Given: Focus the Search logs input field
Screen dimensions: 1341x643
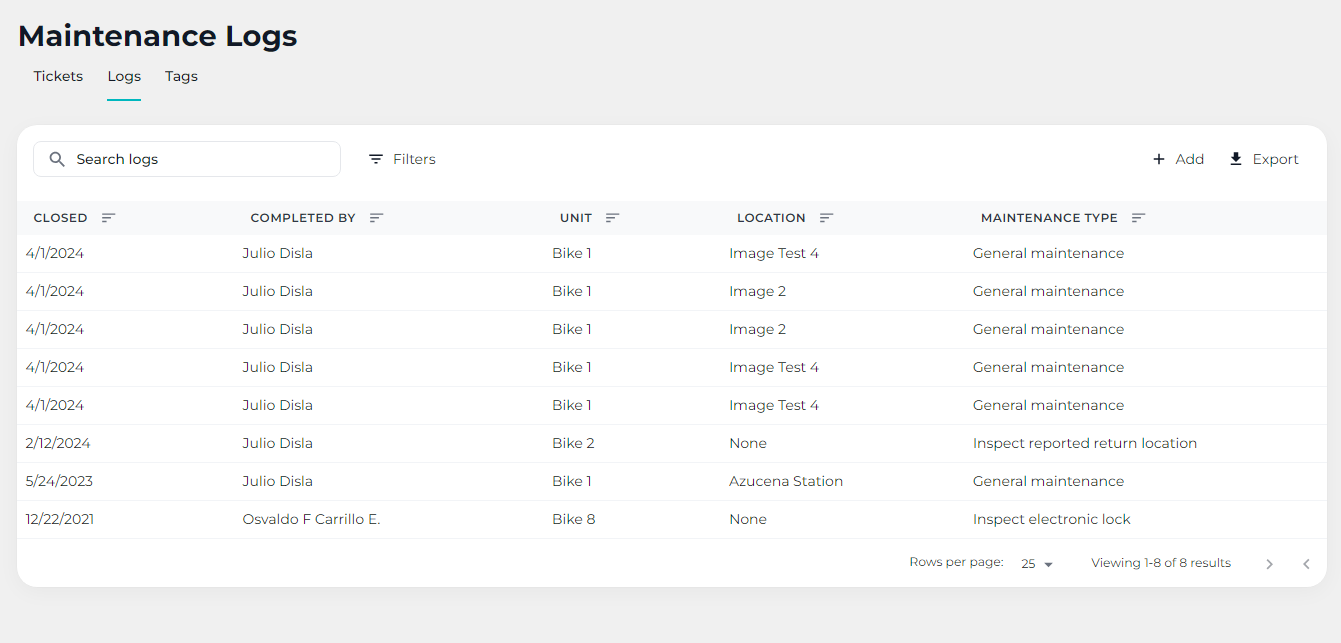Looking at the screenshot, I should tap(200, 159).
